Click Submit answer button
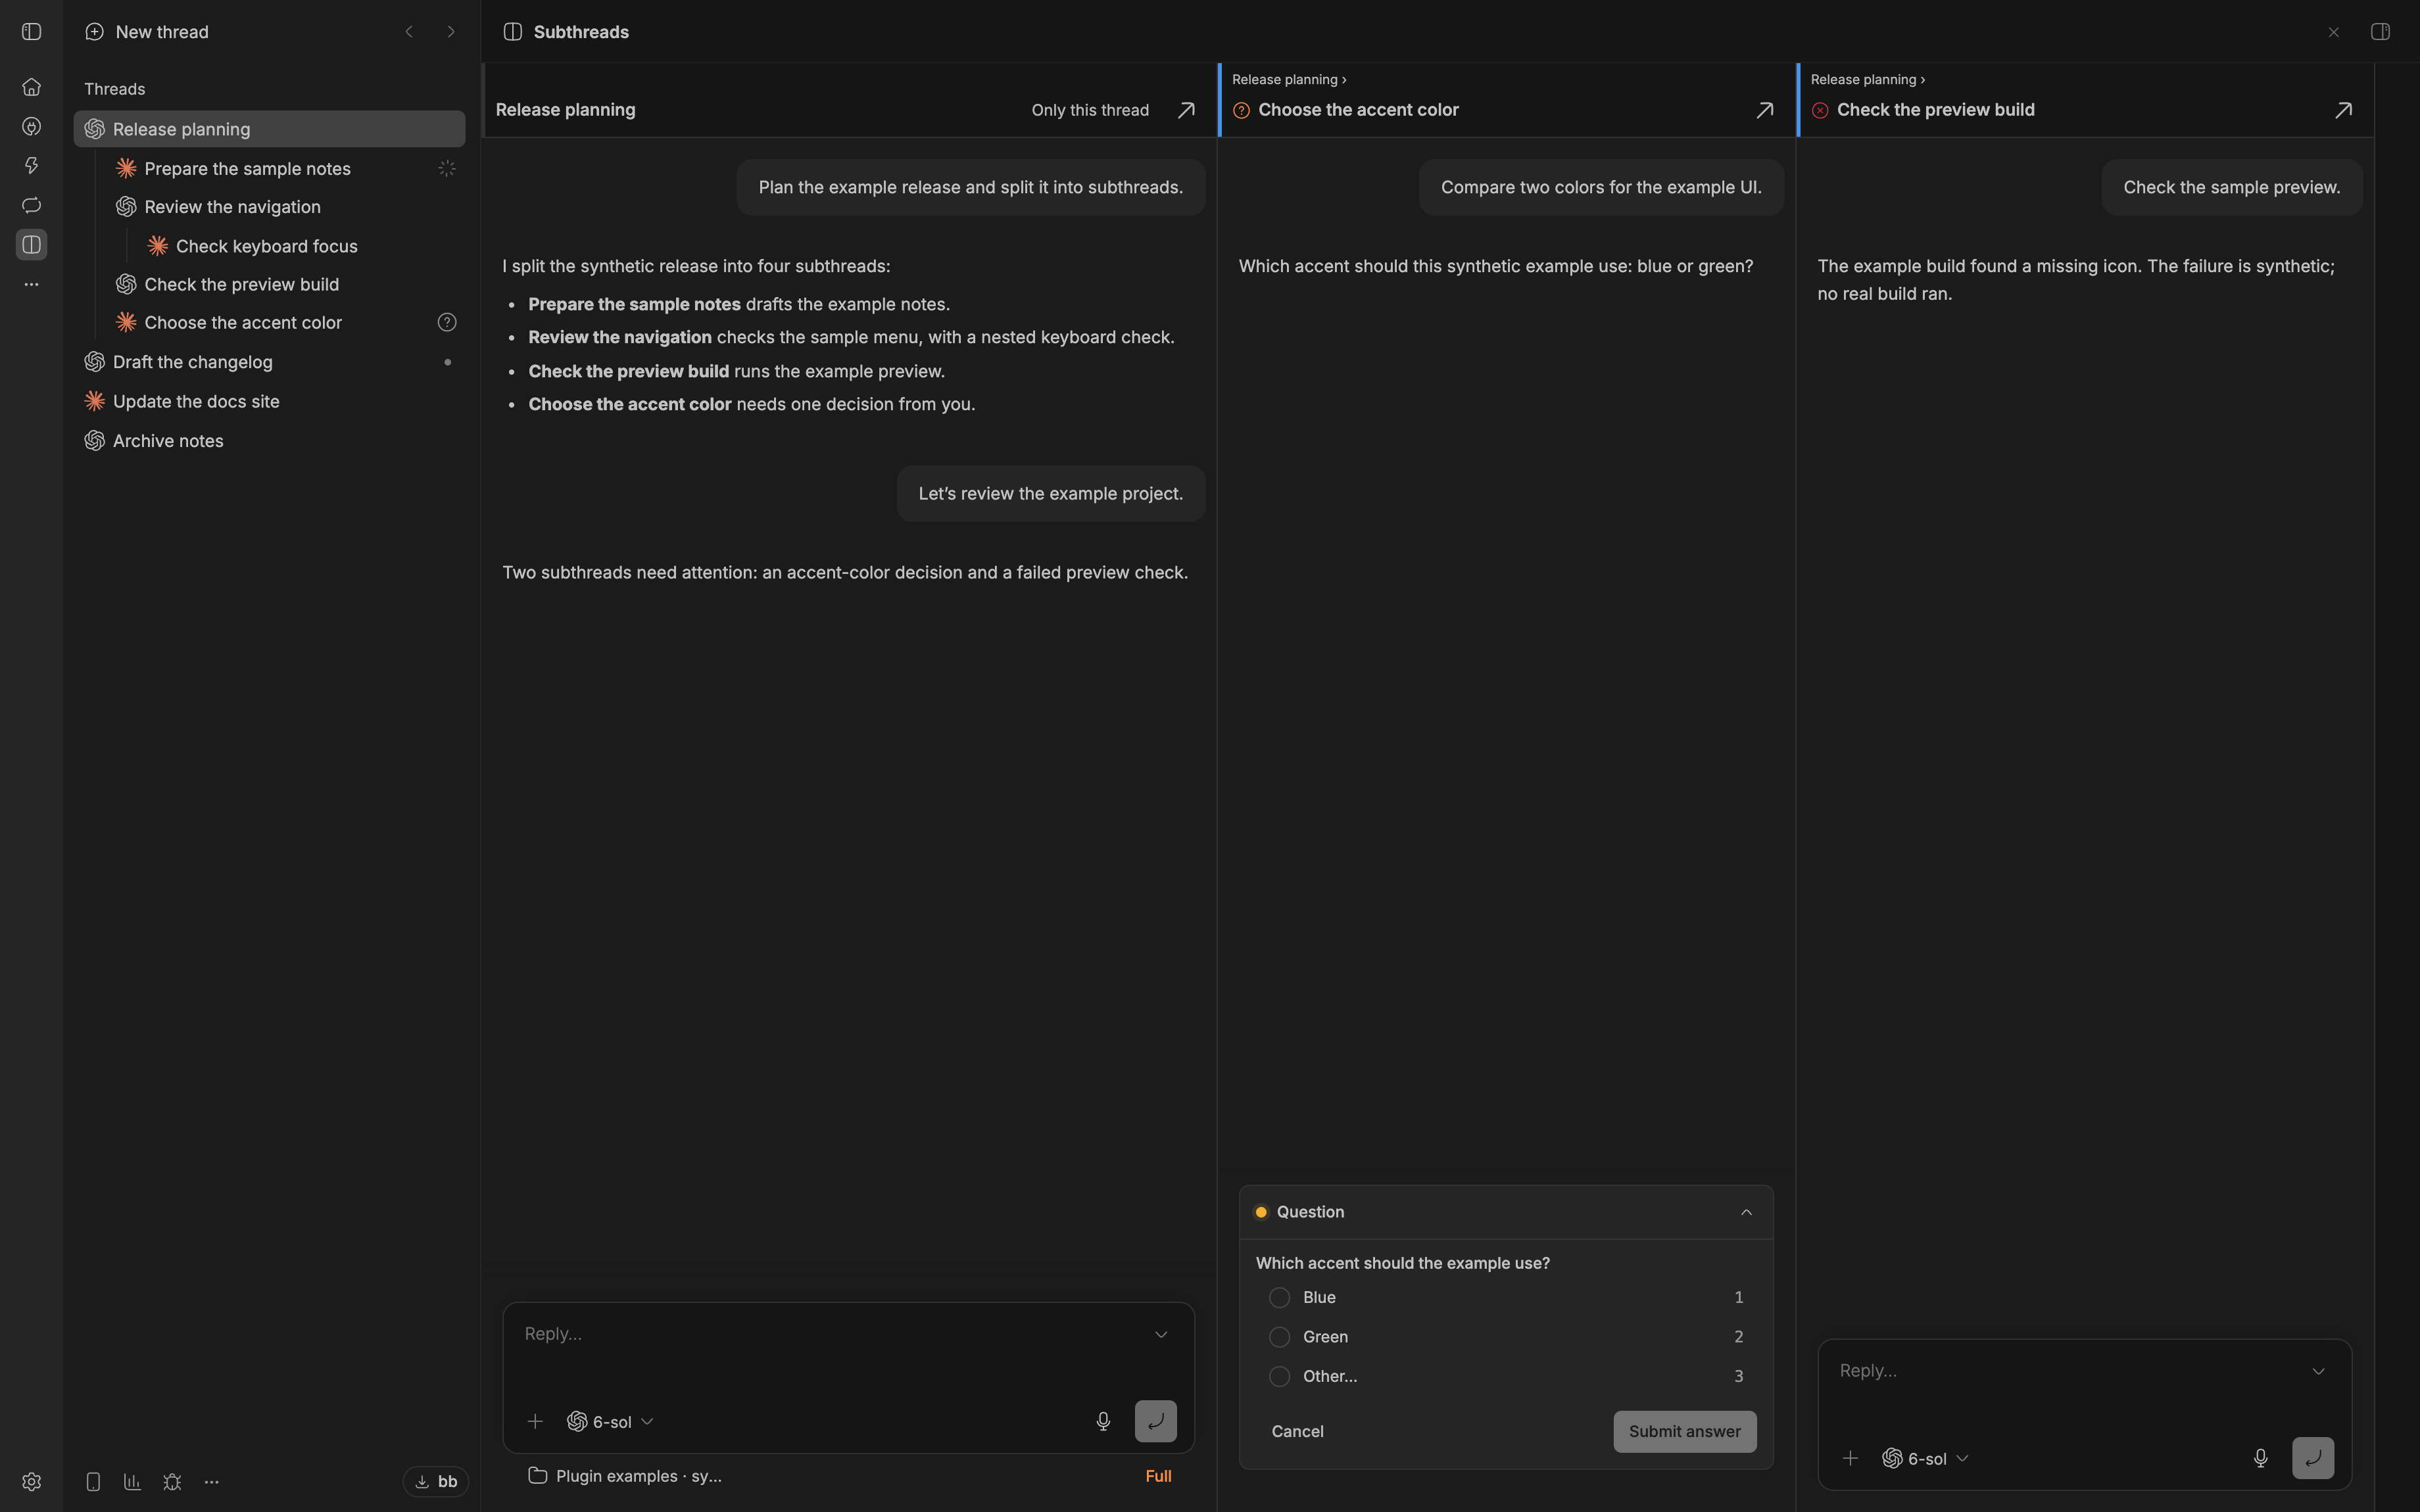 pyautogui.click(x=1684, y=1431)
